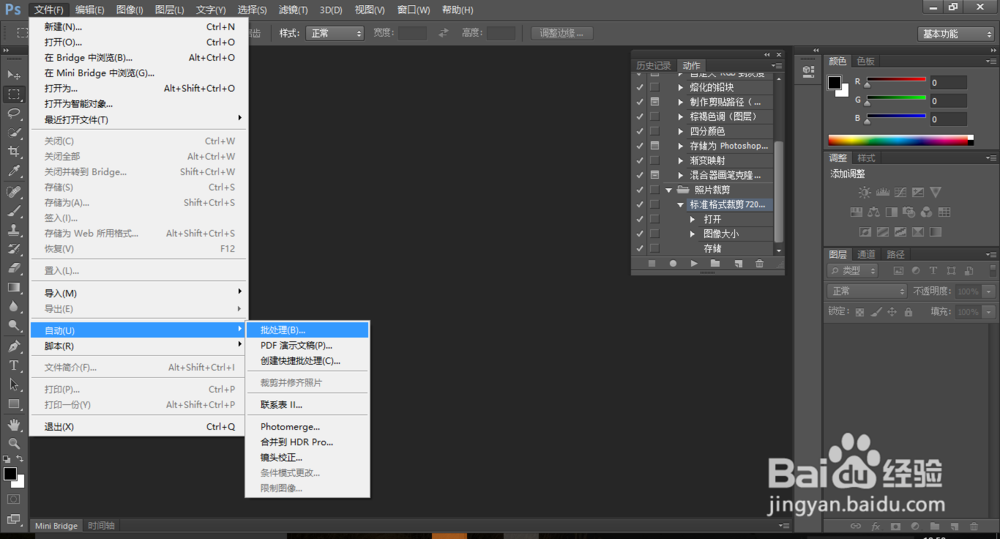Image resolution: width=1000 pixels, height=539 pixels.
Task: Delete the selected action with trash icon
Action: (x=759, y=263)
